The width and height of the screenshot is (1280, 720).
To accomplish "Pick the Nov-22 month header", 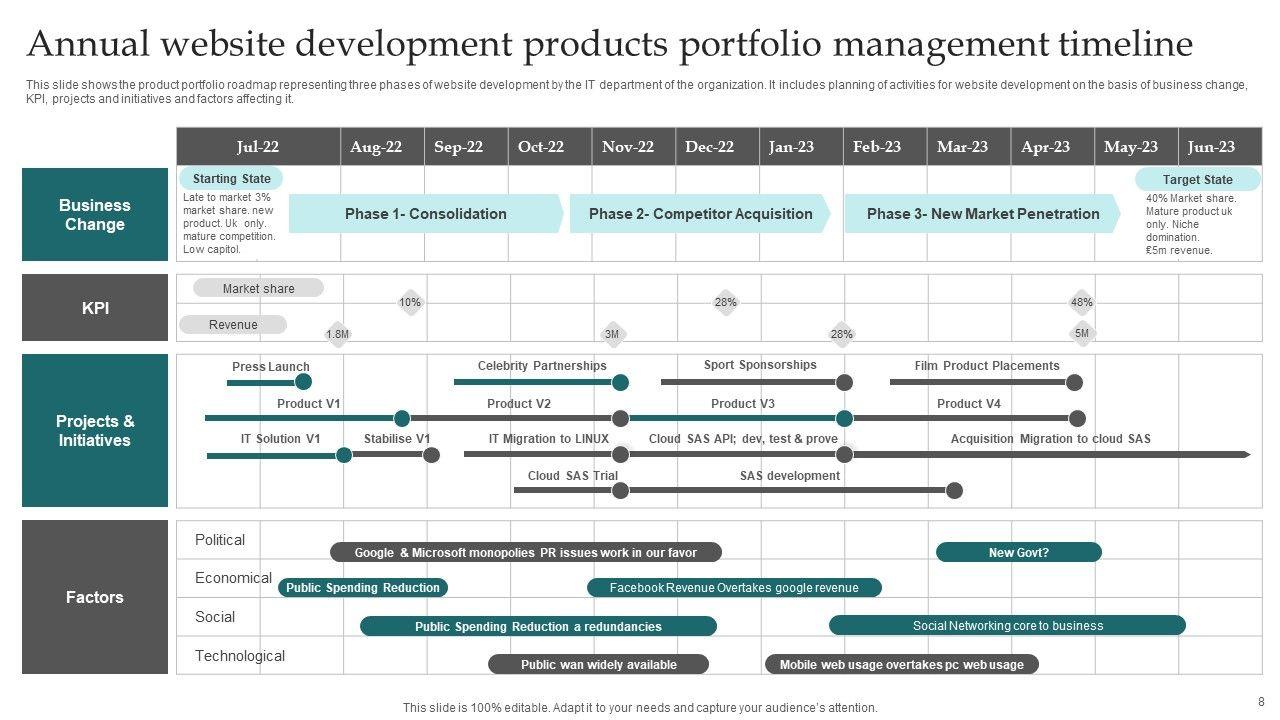I will pyautogui.click(x=634, y=147).
